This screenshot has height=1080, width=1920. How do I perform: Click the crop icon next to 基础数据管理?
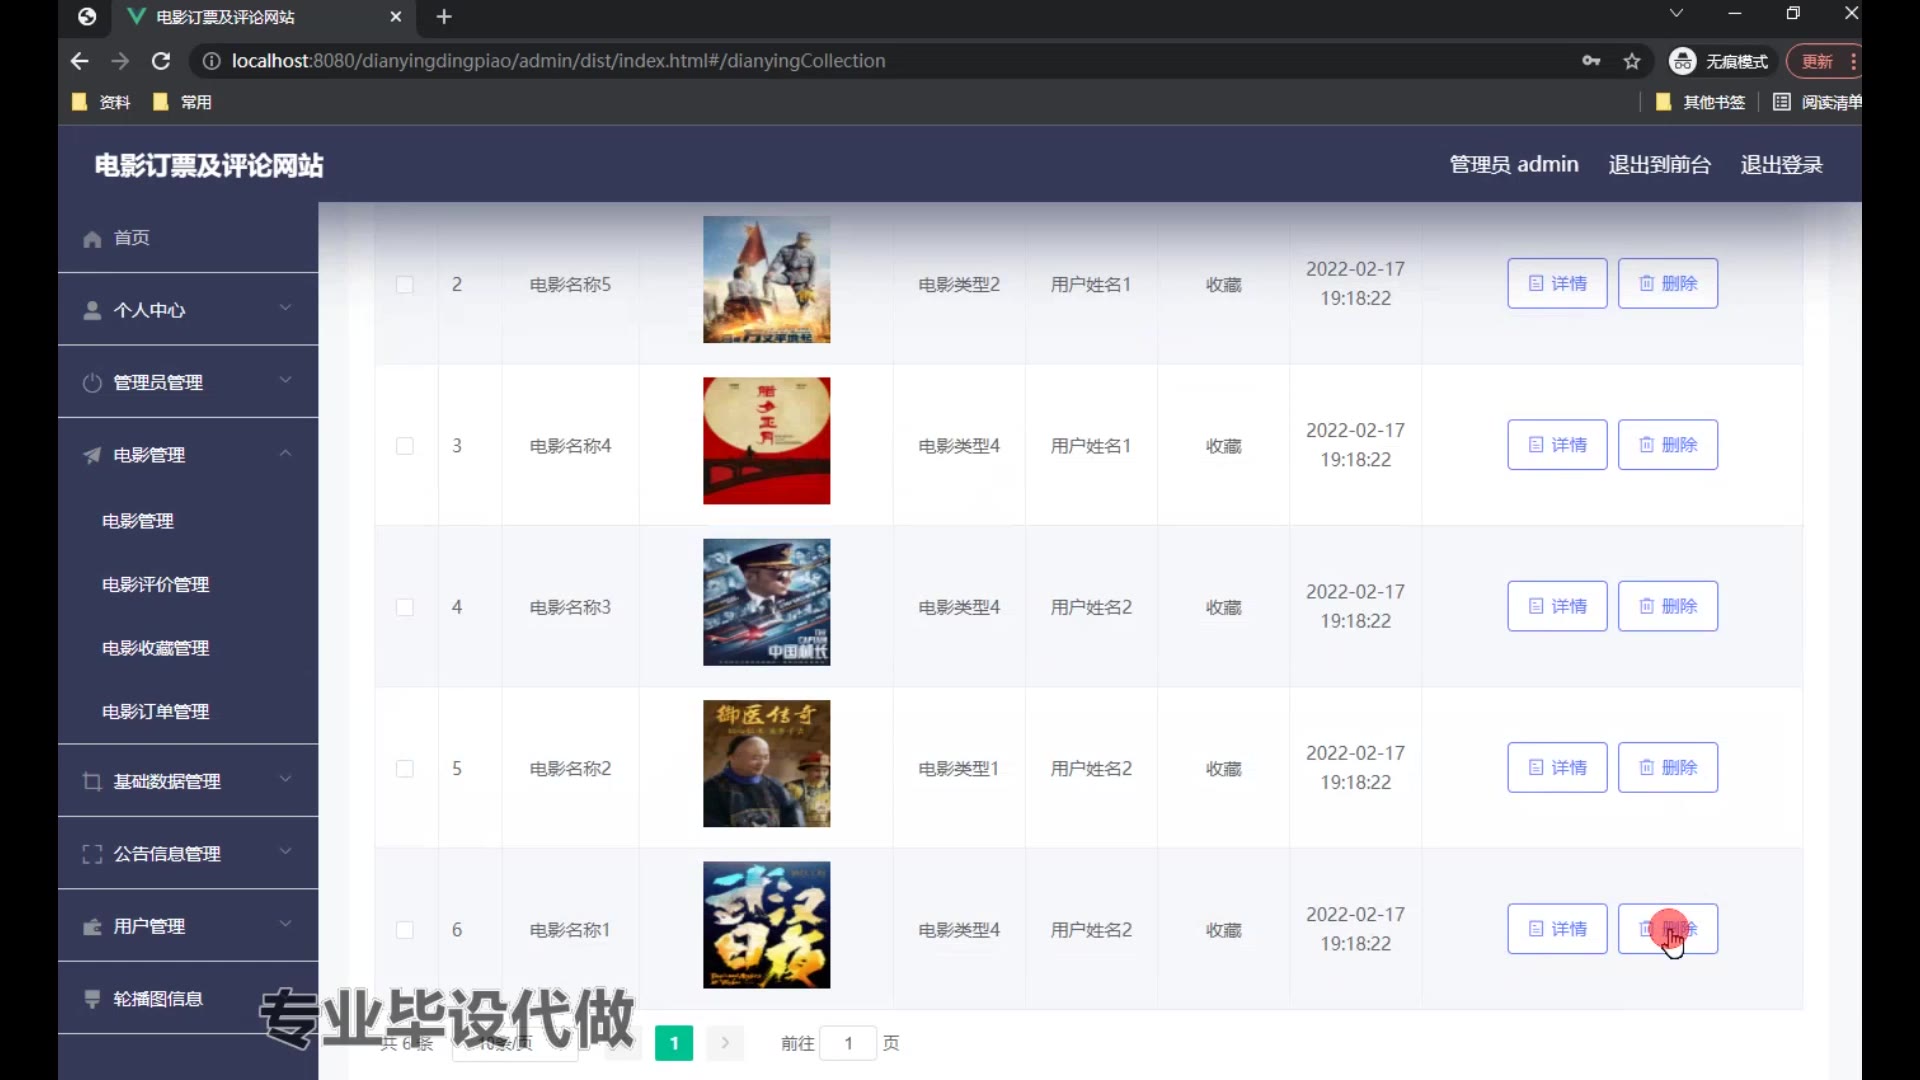click(92, 782)
